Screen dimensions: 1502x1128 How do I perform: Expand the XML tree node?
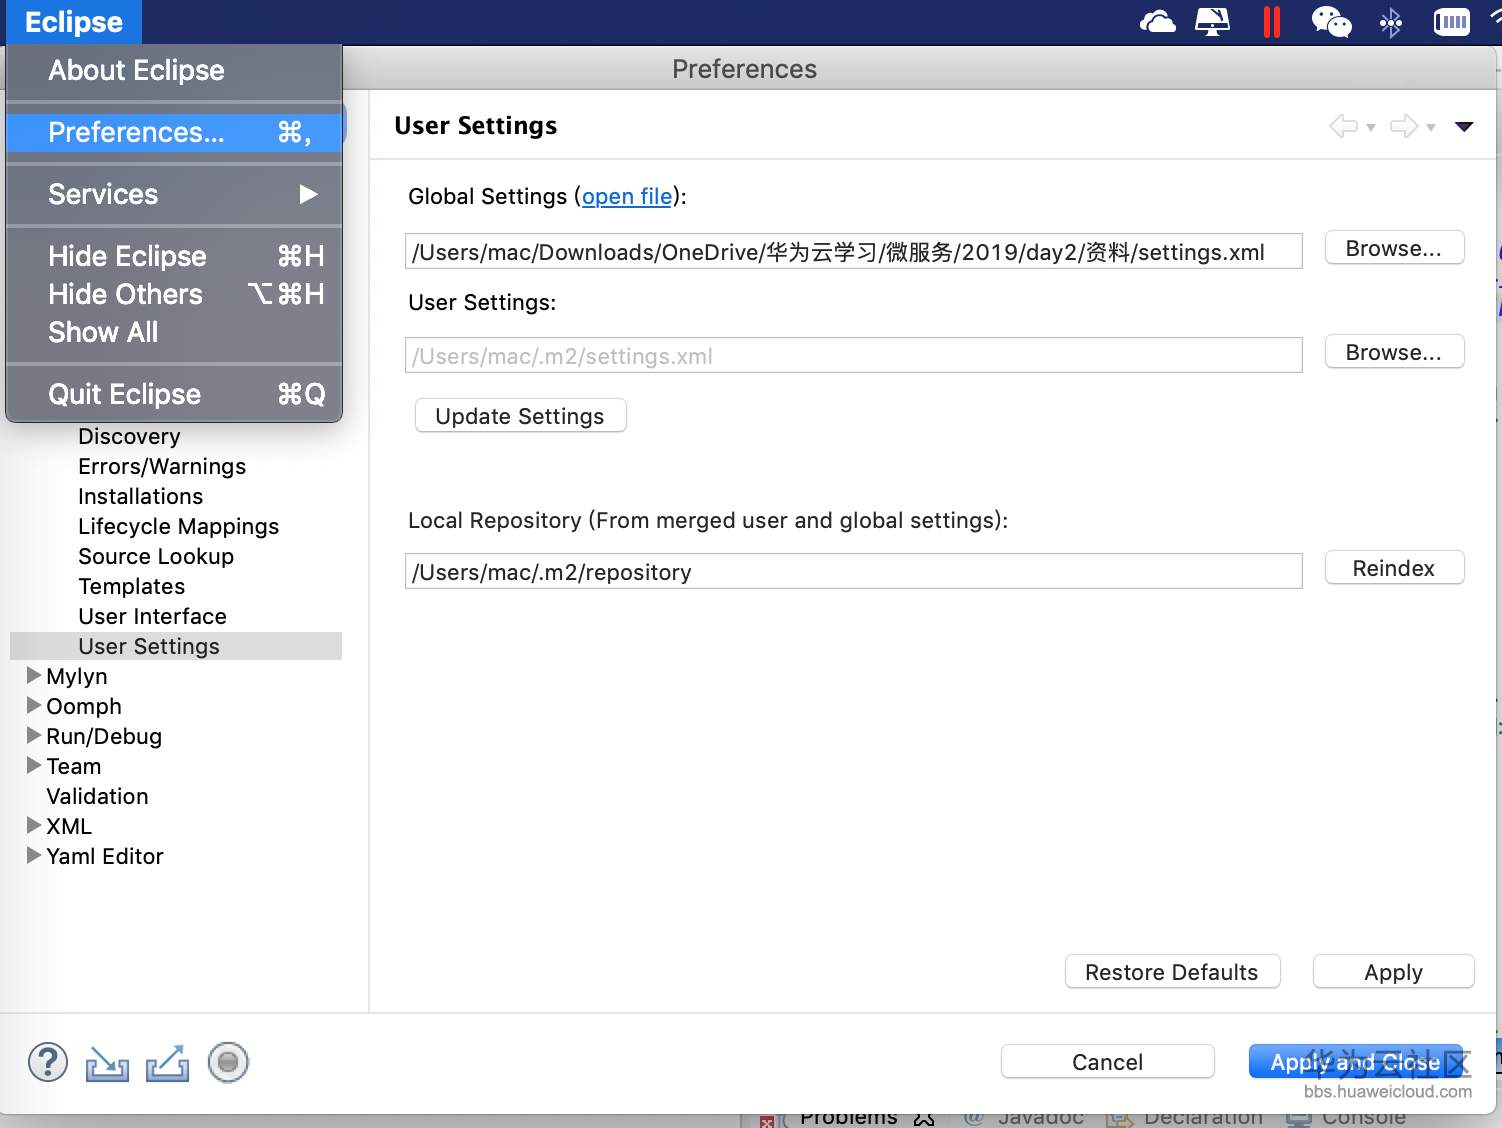tap(34, 825)
